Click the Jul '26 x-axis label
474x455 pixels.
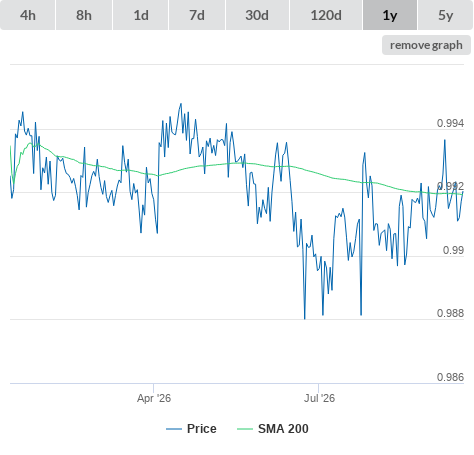pos(319,398)
